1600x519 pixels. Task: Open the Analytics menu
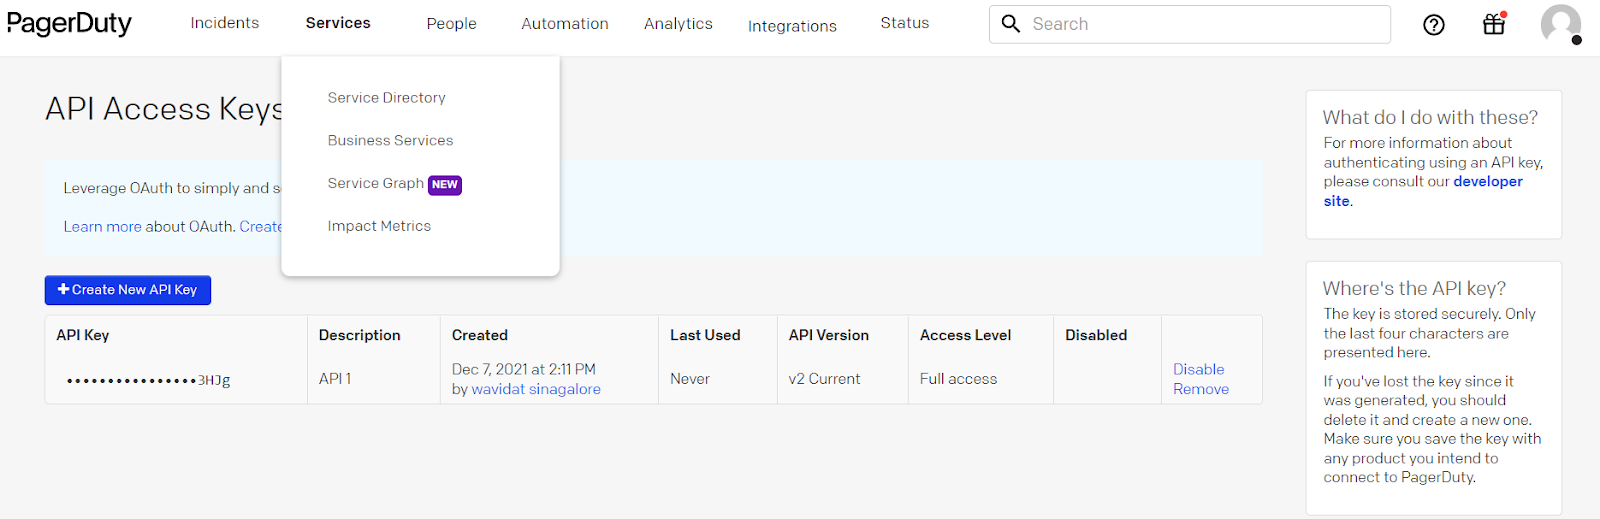coord(678,24)
